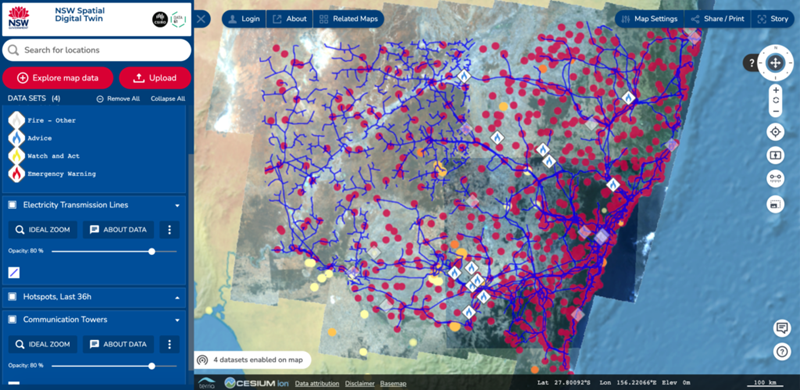Image resolution: width=800 pixels, height=390 pixels.
Task: Open the split-screen compare tool icon
Action: 776,155
